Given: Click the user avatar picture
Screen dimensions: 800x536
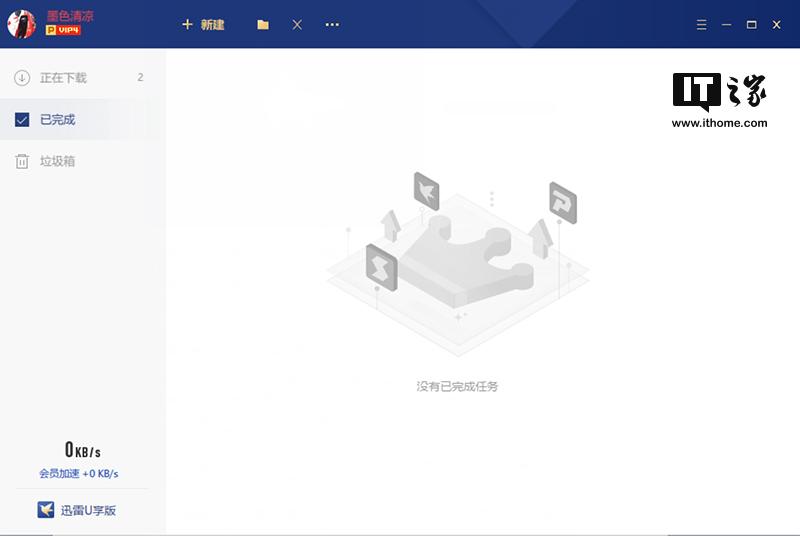Looking at the screenshot, I should tap(22, 23).
